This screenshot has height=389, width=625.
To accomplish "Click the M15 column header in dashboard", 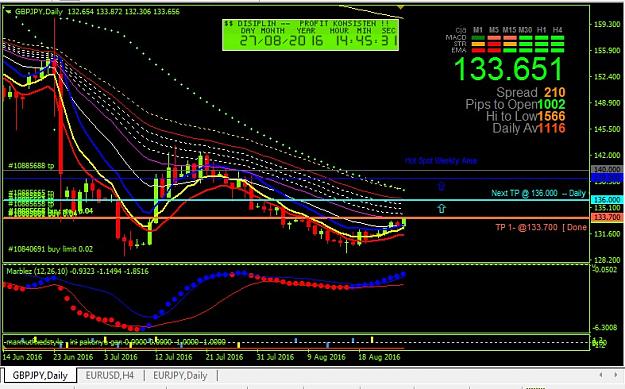I will [509, 30].
